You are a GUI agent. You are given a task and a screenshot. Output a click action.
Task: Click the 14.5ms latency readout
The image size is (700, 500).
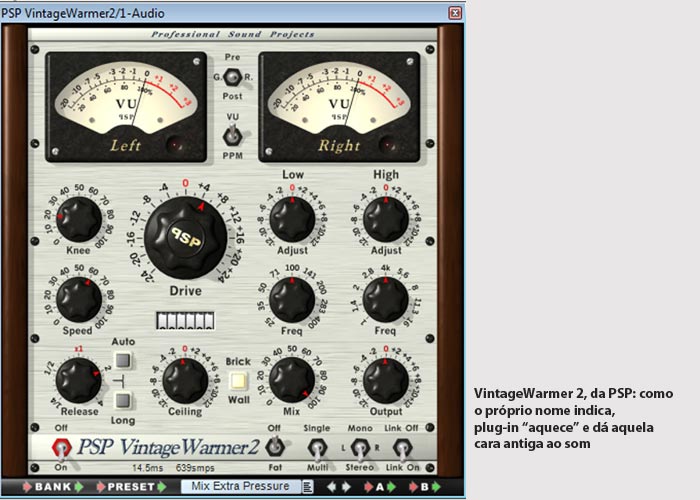pos(147,468)
